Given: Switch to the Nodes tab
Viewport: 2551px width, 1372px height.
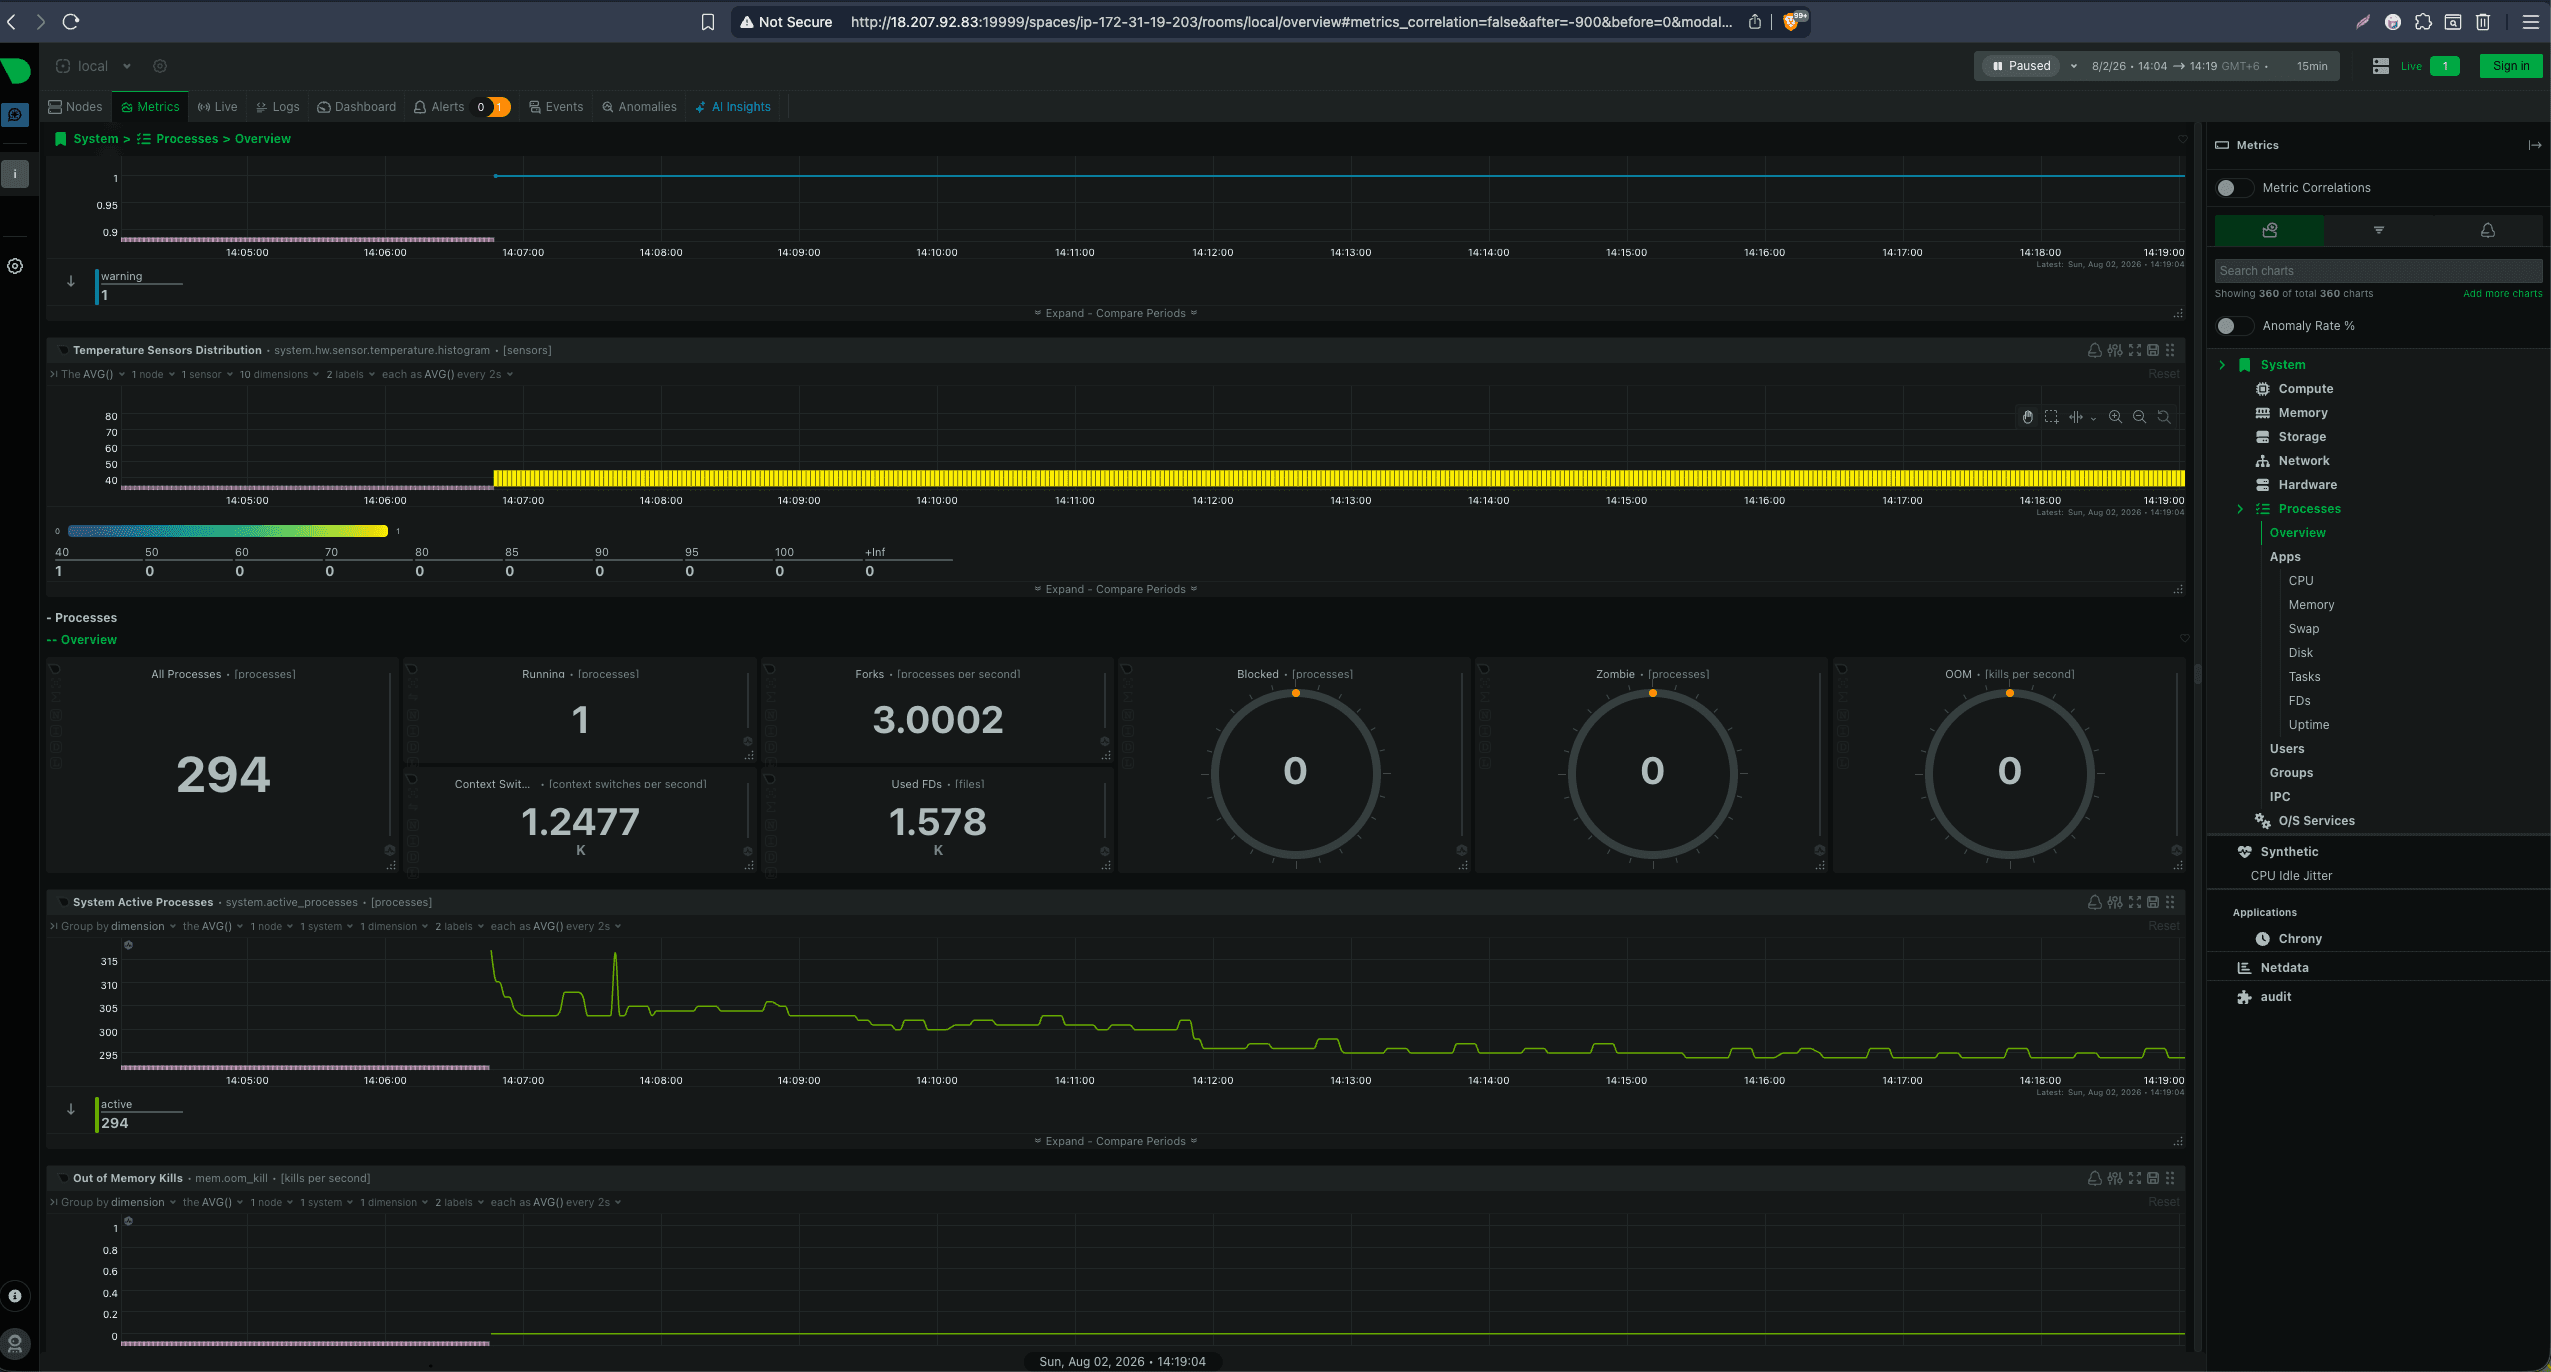Looking at the screenshot, I should (76, 107).
